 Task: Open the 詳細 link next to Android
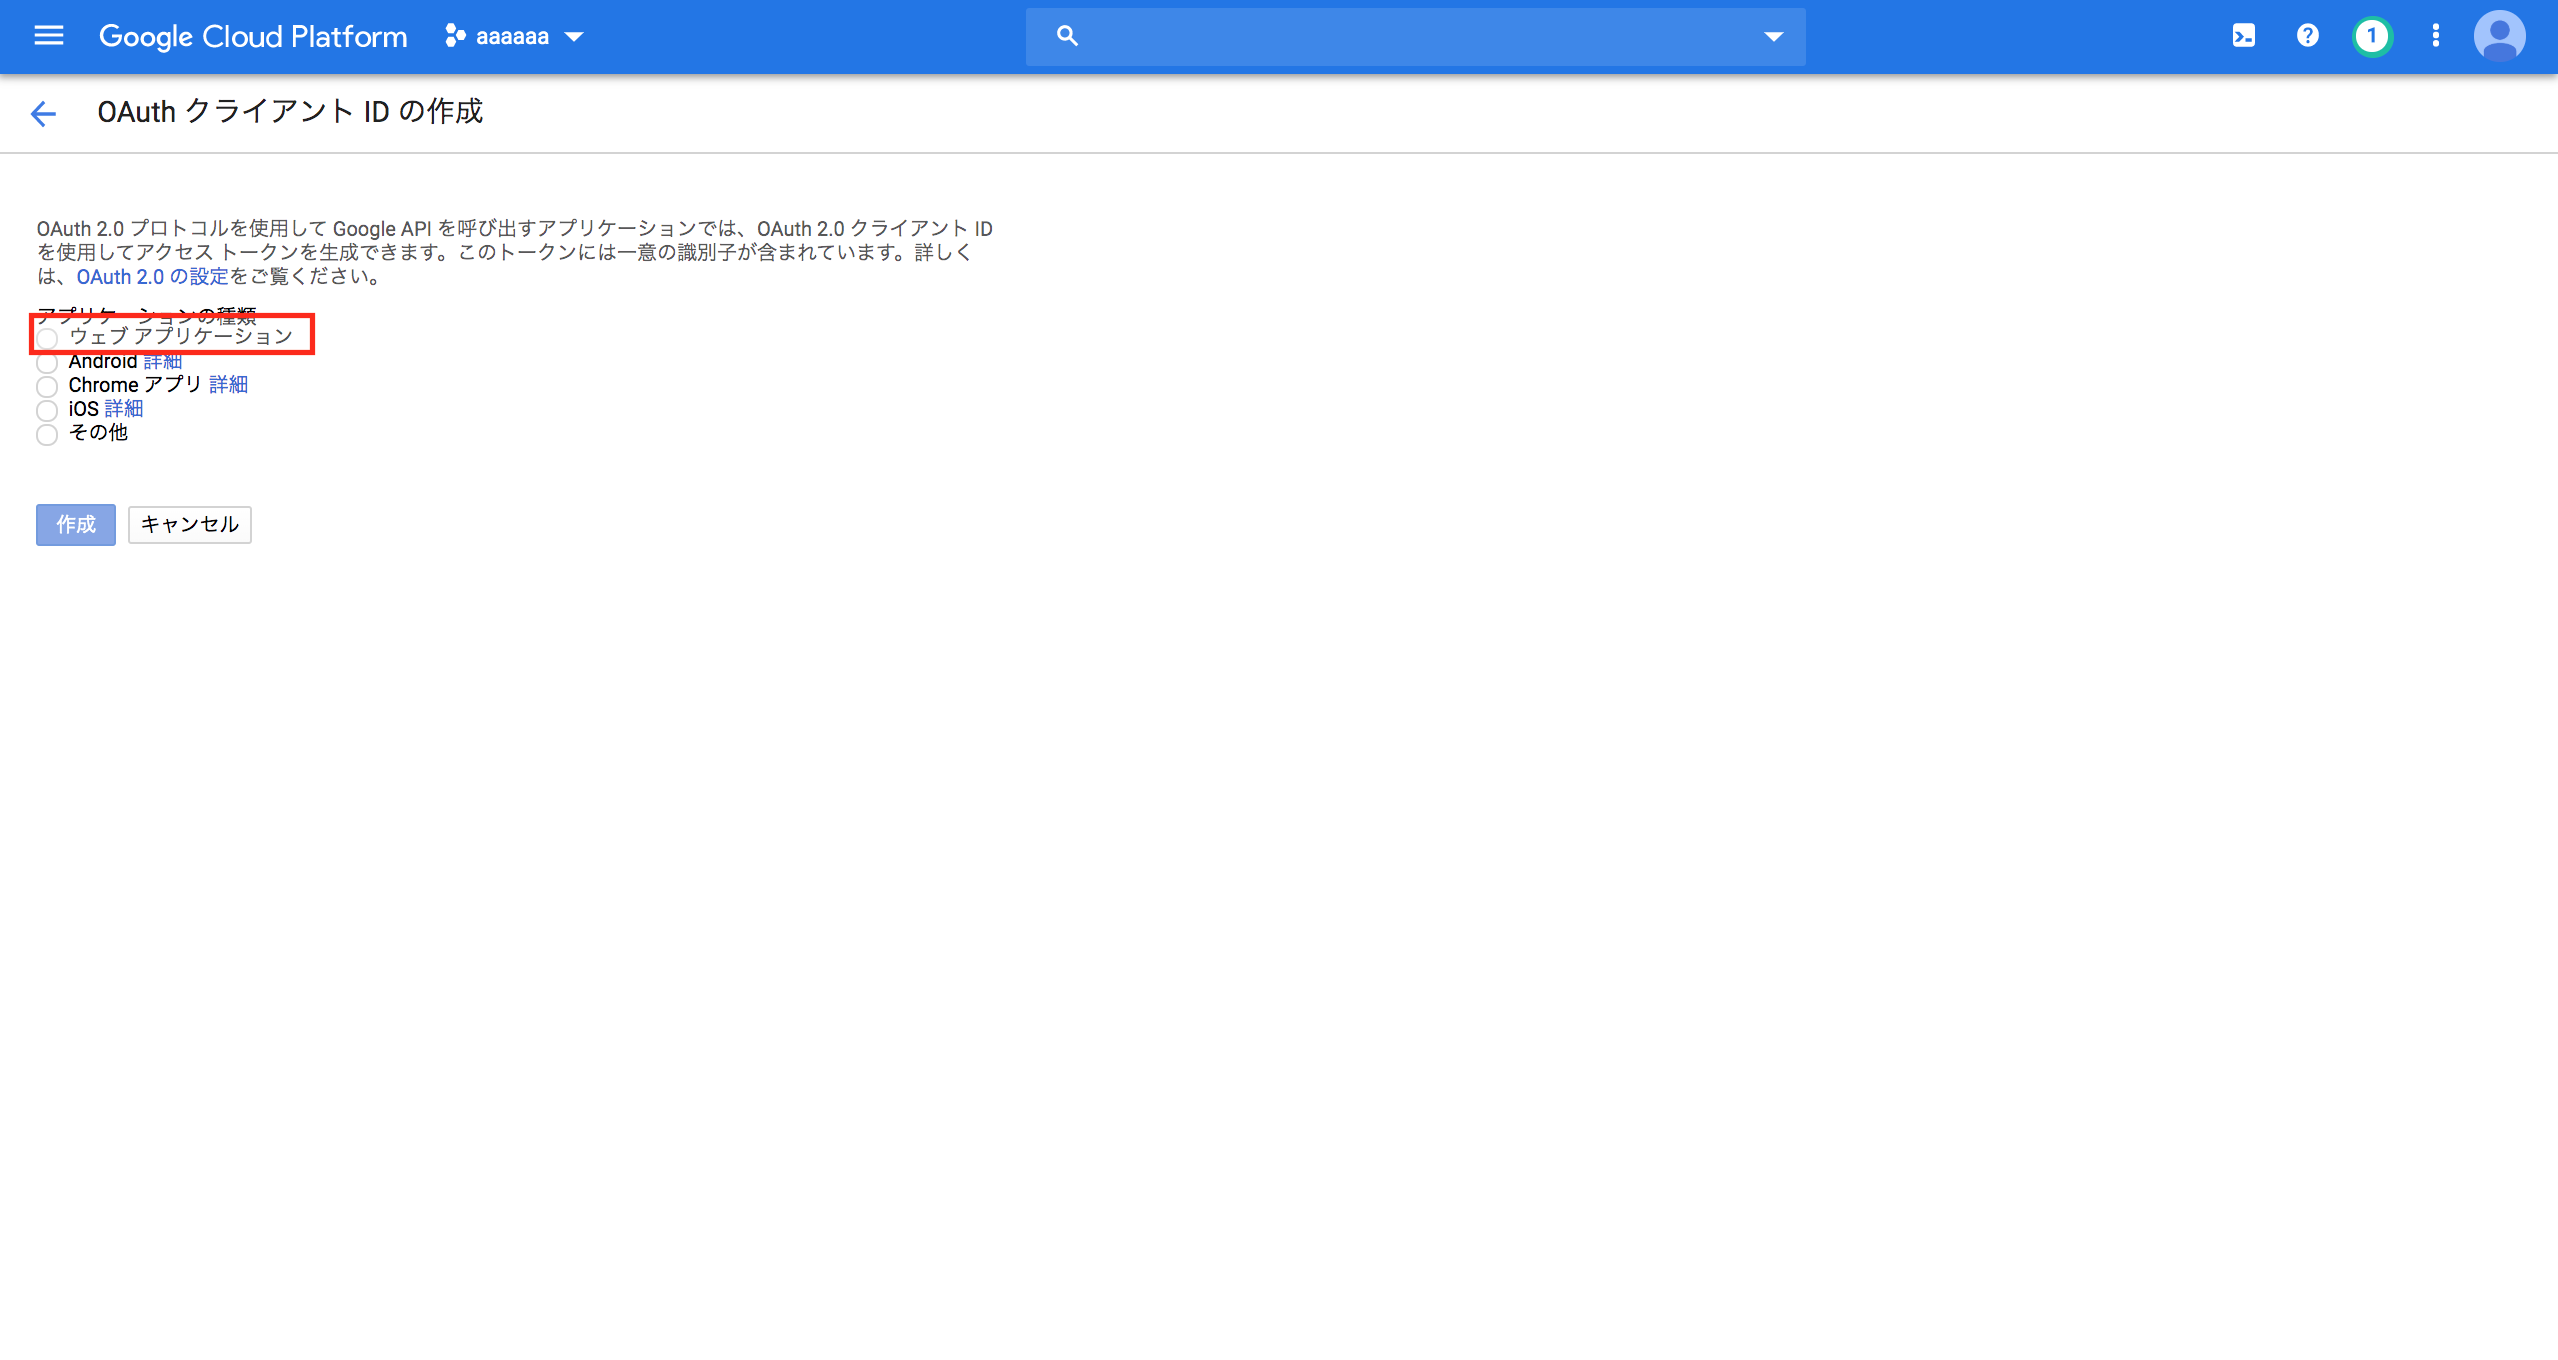click(x=163, y=361)
